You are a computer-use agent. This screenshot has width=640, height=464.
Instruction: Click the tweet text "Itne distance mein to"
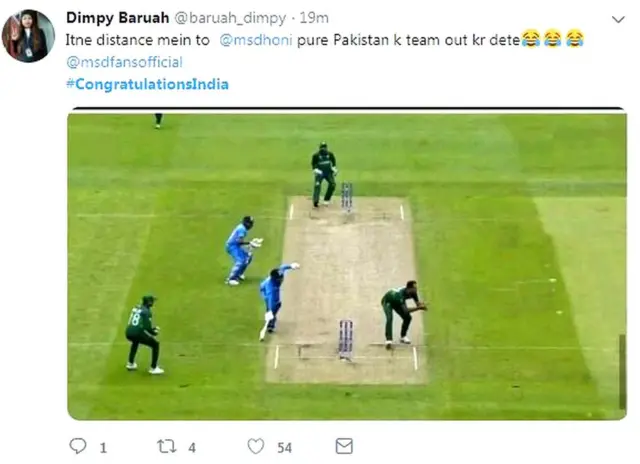pyautogui.click(x=135, y=39)
